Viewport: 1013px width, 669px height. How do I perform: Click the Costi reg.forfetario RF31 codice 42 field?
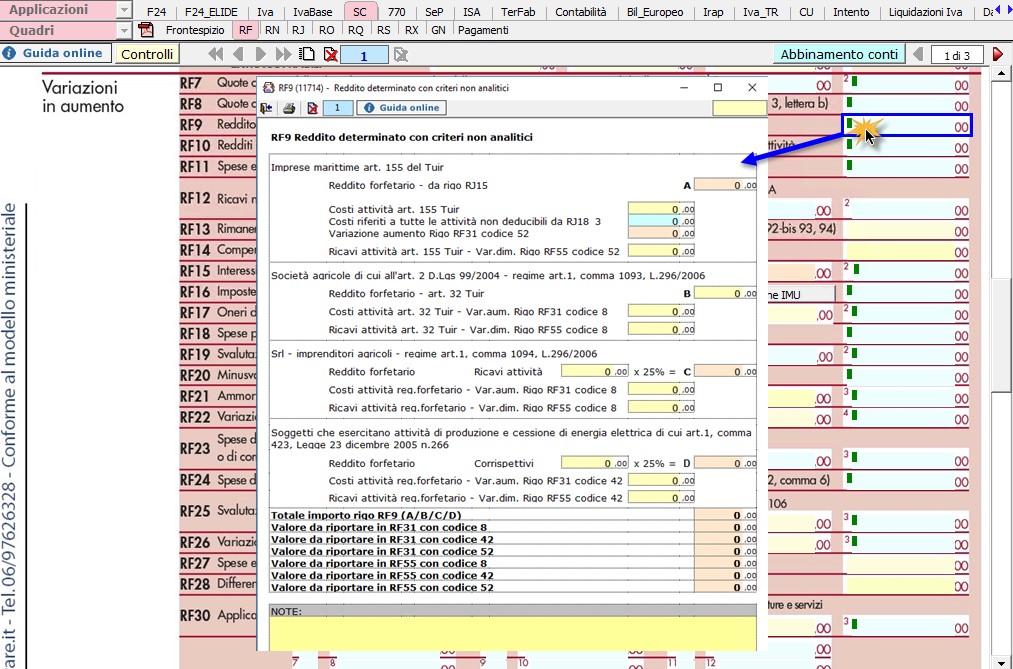click(661, 480)
